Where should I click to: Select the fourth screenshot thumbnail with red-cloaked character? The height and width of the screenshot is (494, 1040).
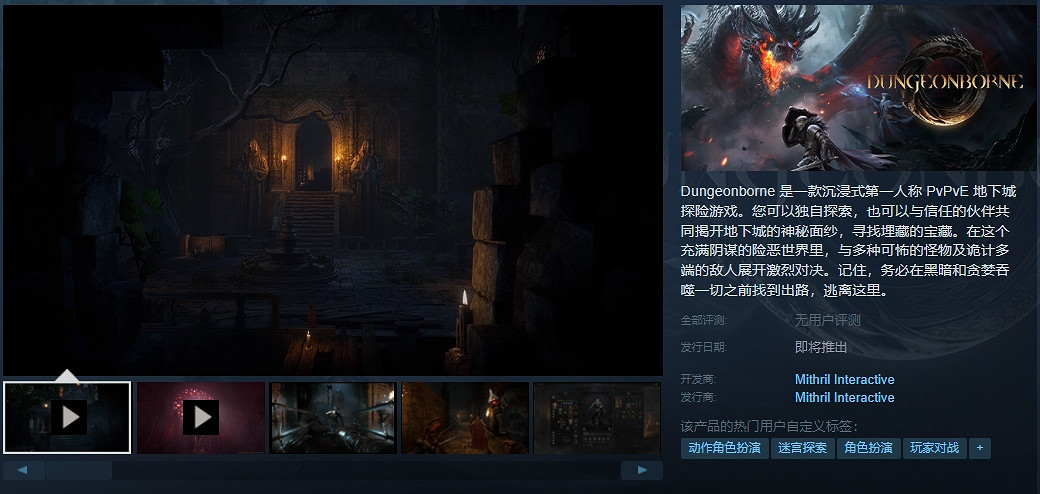[465, 418]
